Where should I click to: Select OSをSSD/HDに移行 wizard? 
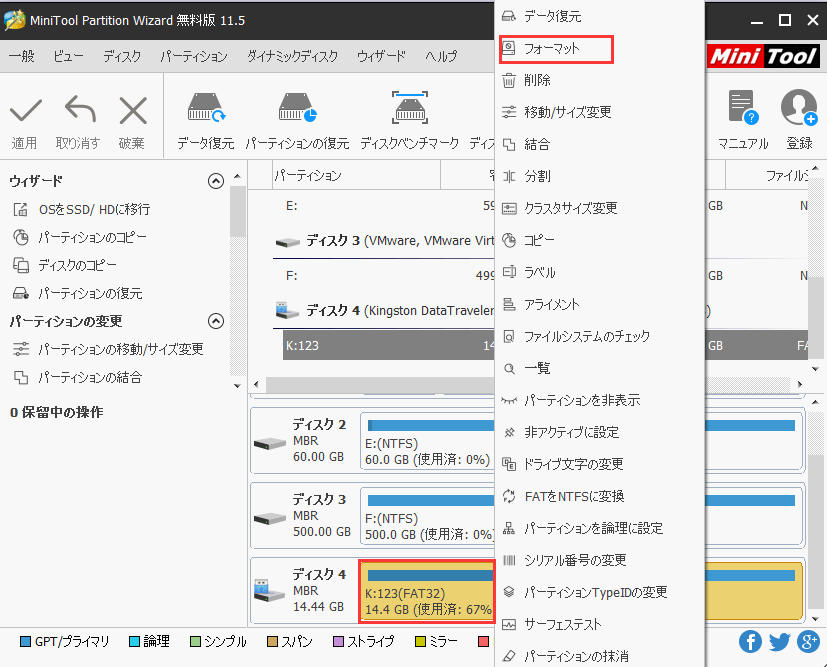[82, 210]
